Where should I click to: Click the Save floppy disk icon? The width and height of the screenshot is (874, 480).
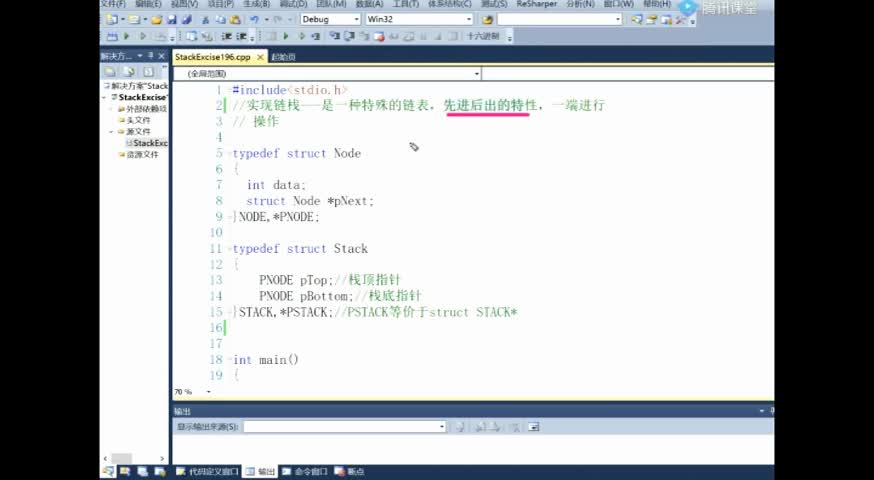(x=172, y=20)
